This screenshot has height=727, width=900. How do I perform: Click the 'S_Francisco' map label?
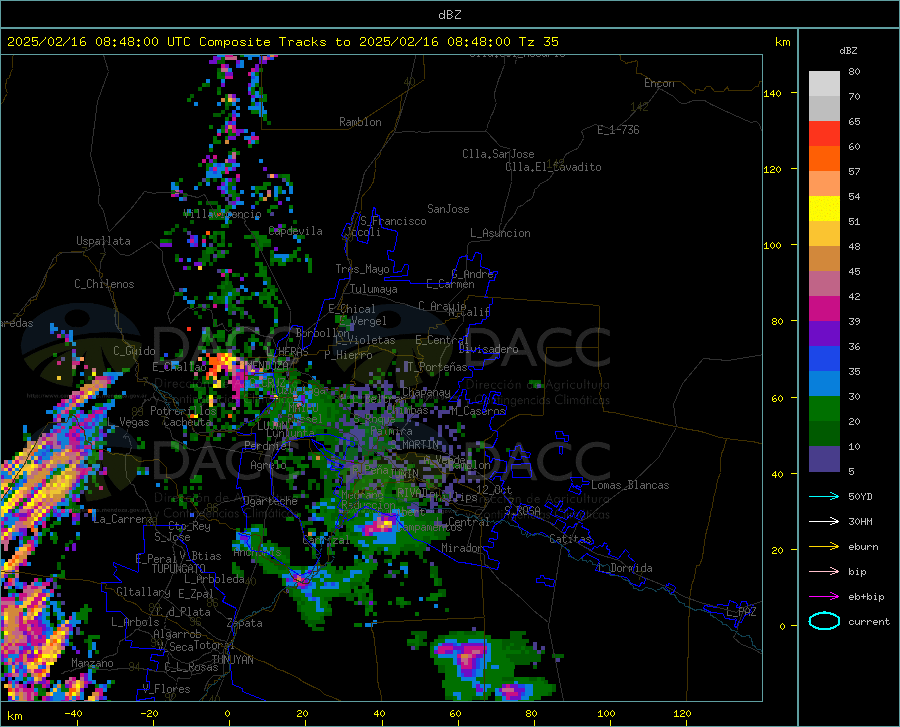pyautogui.click(x=393, y=221)
